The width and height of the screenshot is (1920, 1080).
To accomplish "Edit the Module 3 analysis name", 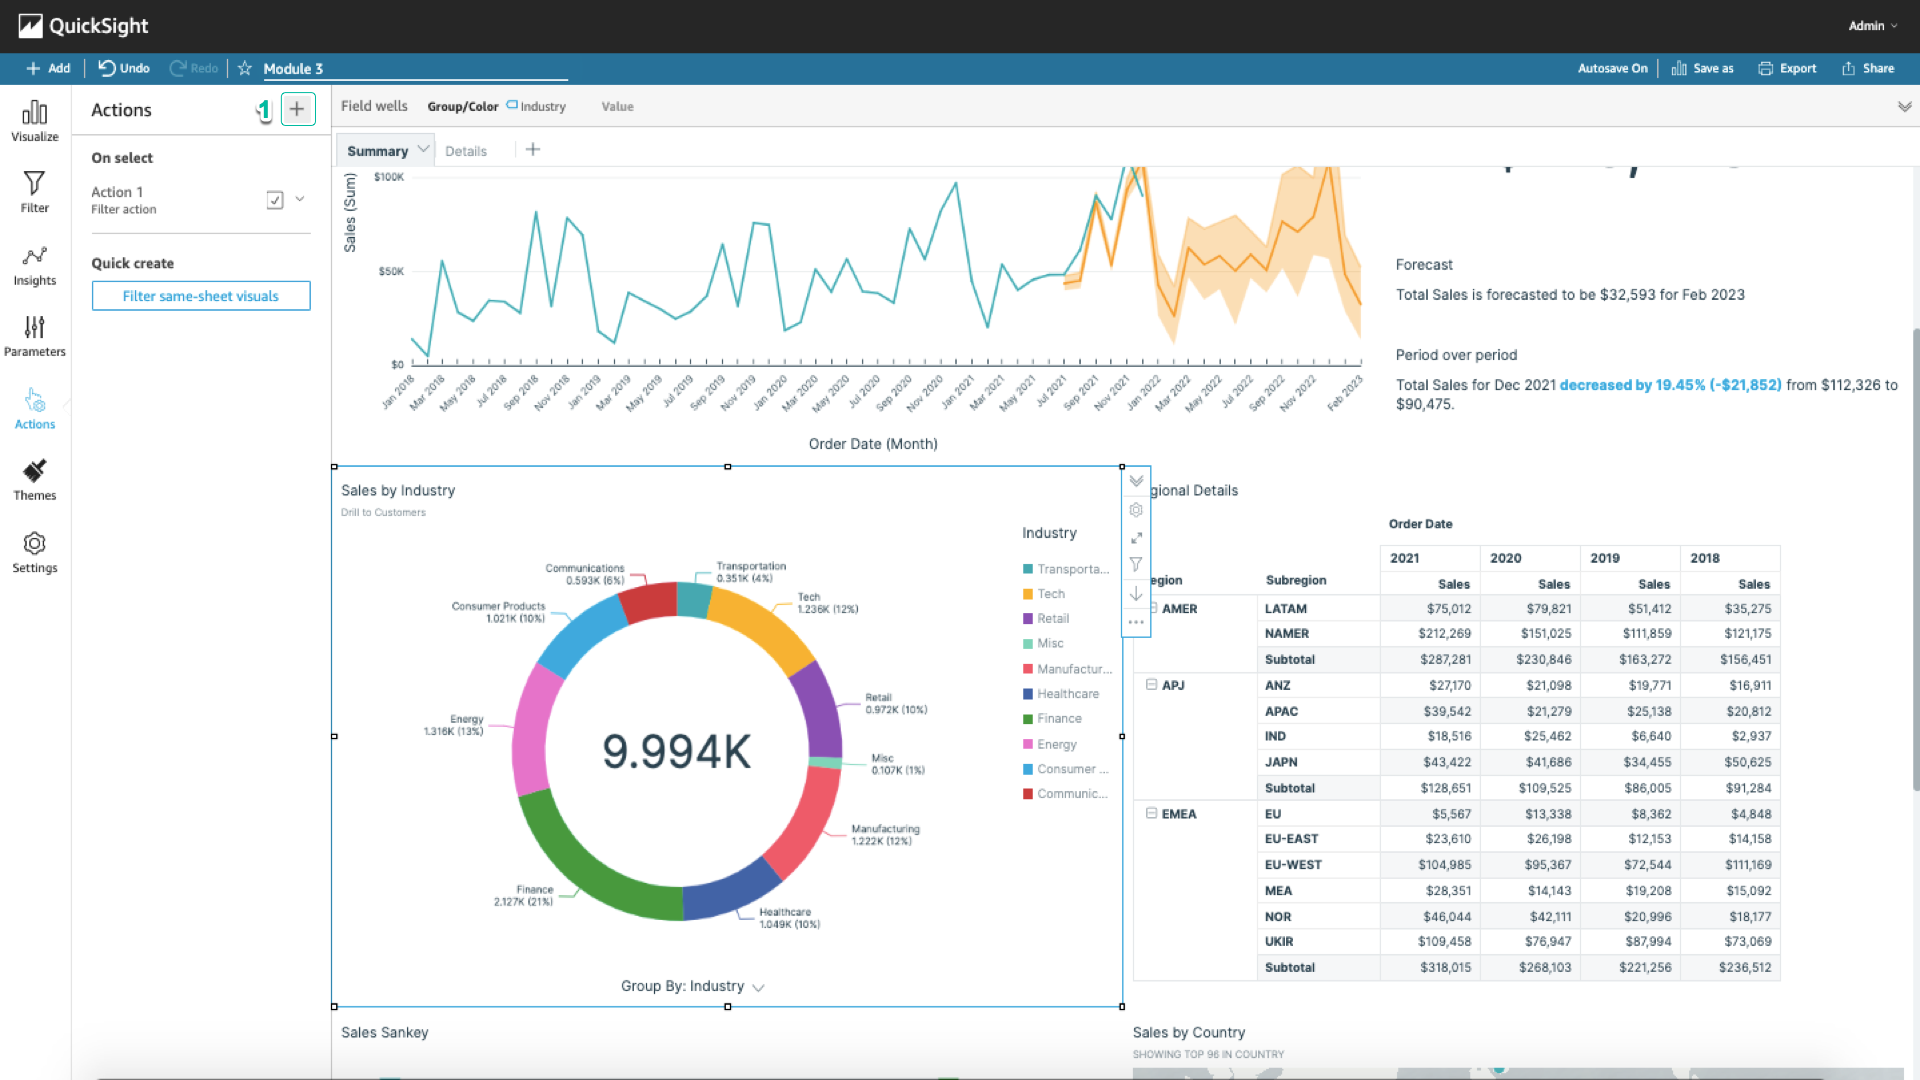I will 415,68.
